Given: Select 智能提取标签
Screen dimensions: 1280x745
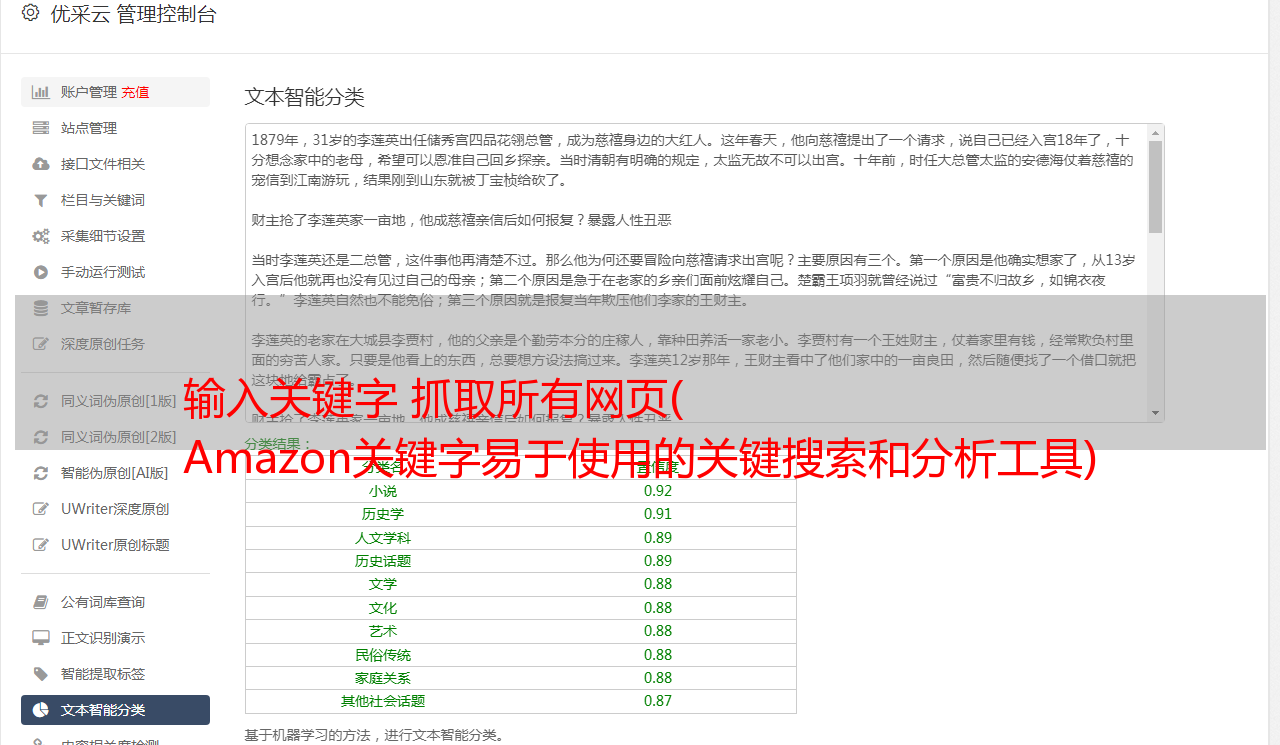Looking at the screenshot, I should 115,674.
